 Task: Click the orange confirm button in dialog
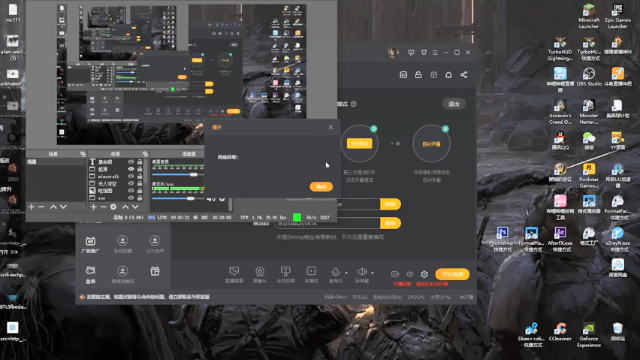321,187
